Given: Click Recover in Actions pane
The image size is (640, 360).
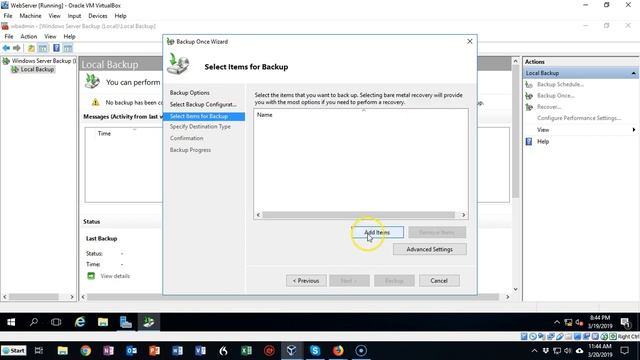Looking at the screenshot, I should click(x=549, y=107).
